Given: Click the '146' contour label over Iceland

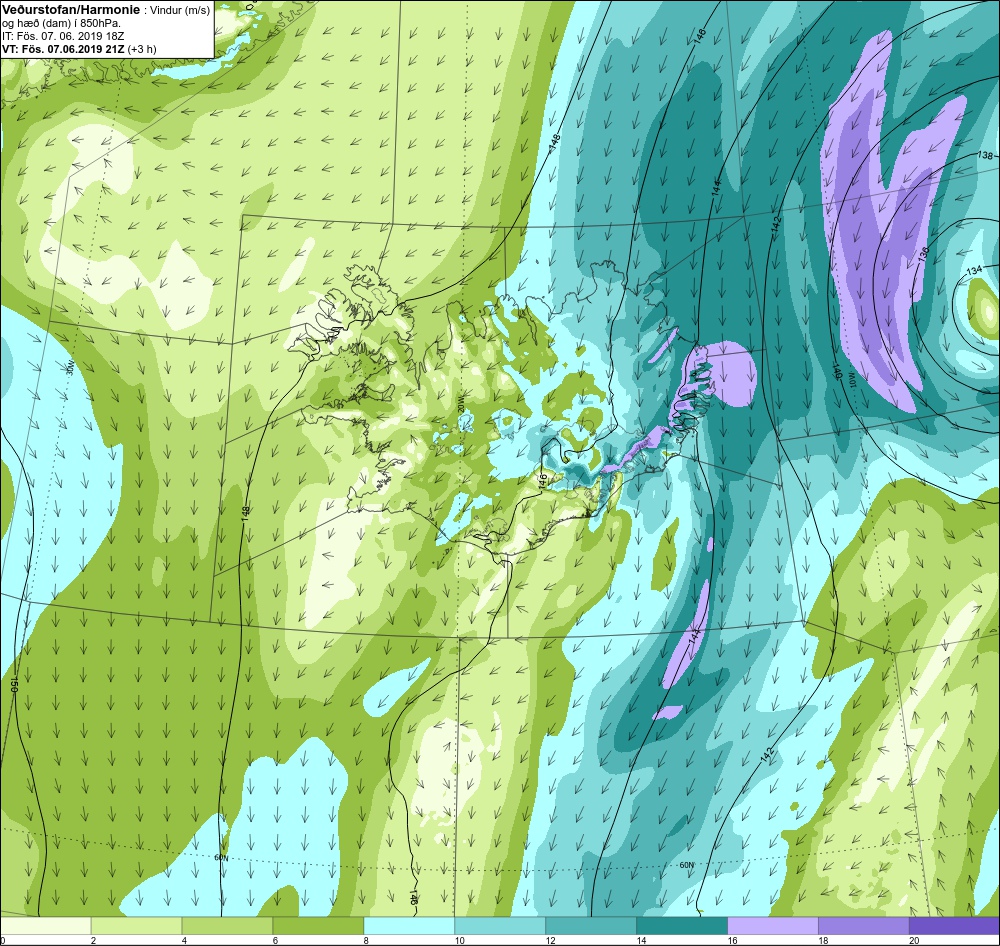Looking at the screenshot, I should 543,480.
